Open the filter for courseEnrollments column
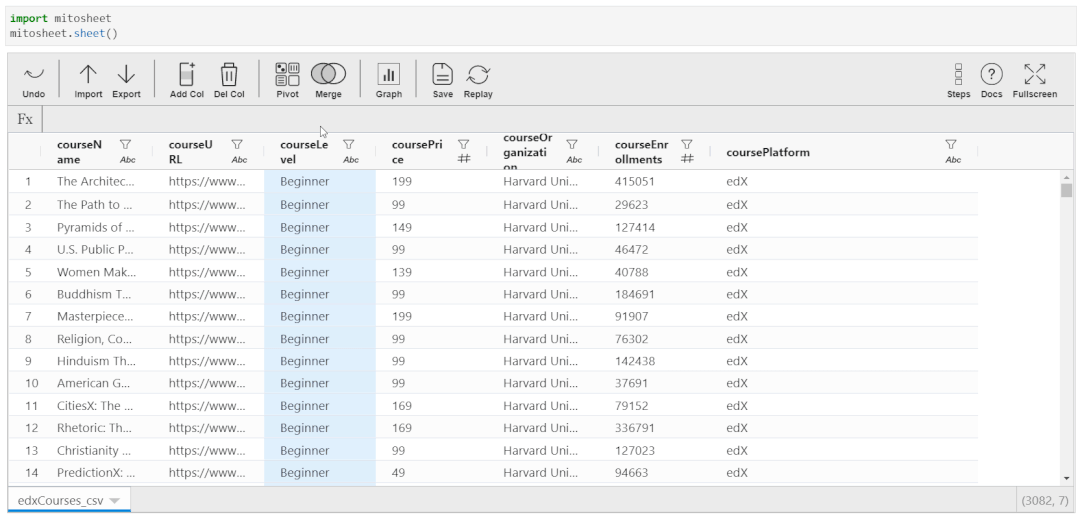Image resolution: width=1080 pixels, height=519 pixels. pyautogui.click(x=687, y=145)
